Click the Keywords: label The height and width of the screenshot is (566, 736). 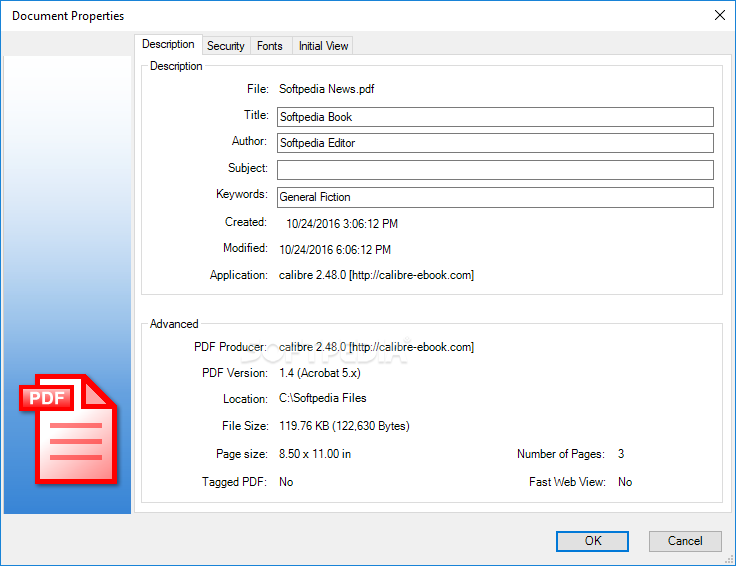click(242, 194)
